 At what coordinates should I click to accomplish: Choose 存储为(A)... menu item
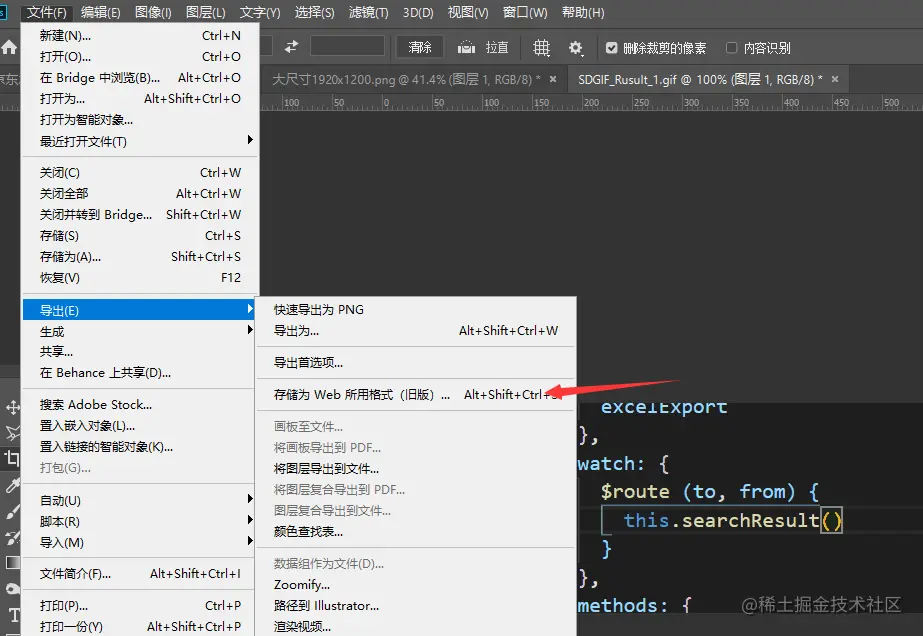coord(140,257)
